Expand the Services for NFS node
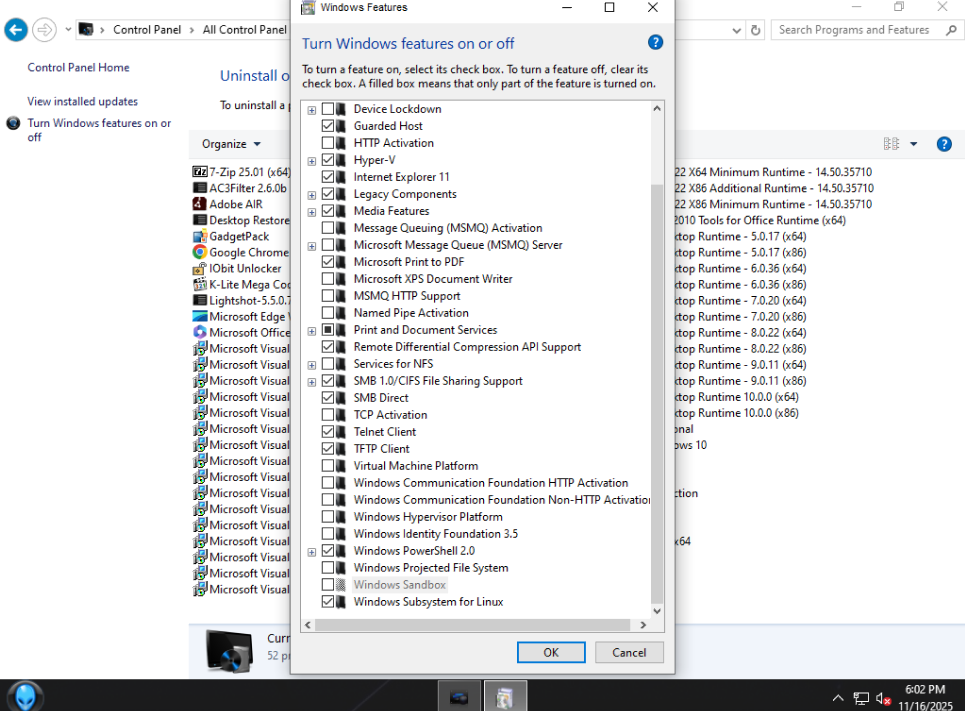 pos(312,365)
